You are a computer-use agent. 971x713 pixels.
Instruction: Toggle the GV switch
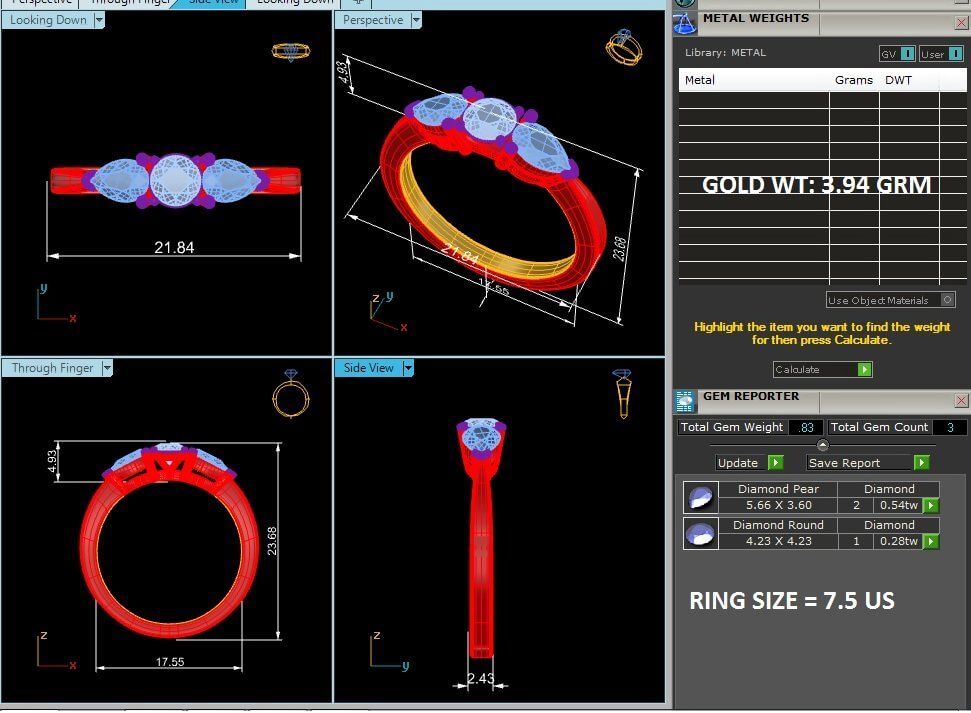897,54
